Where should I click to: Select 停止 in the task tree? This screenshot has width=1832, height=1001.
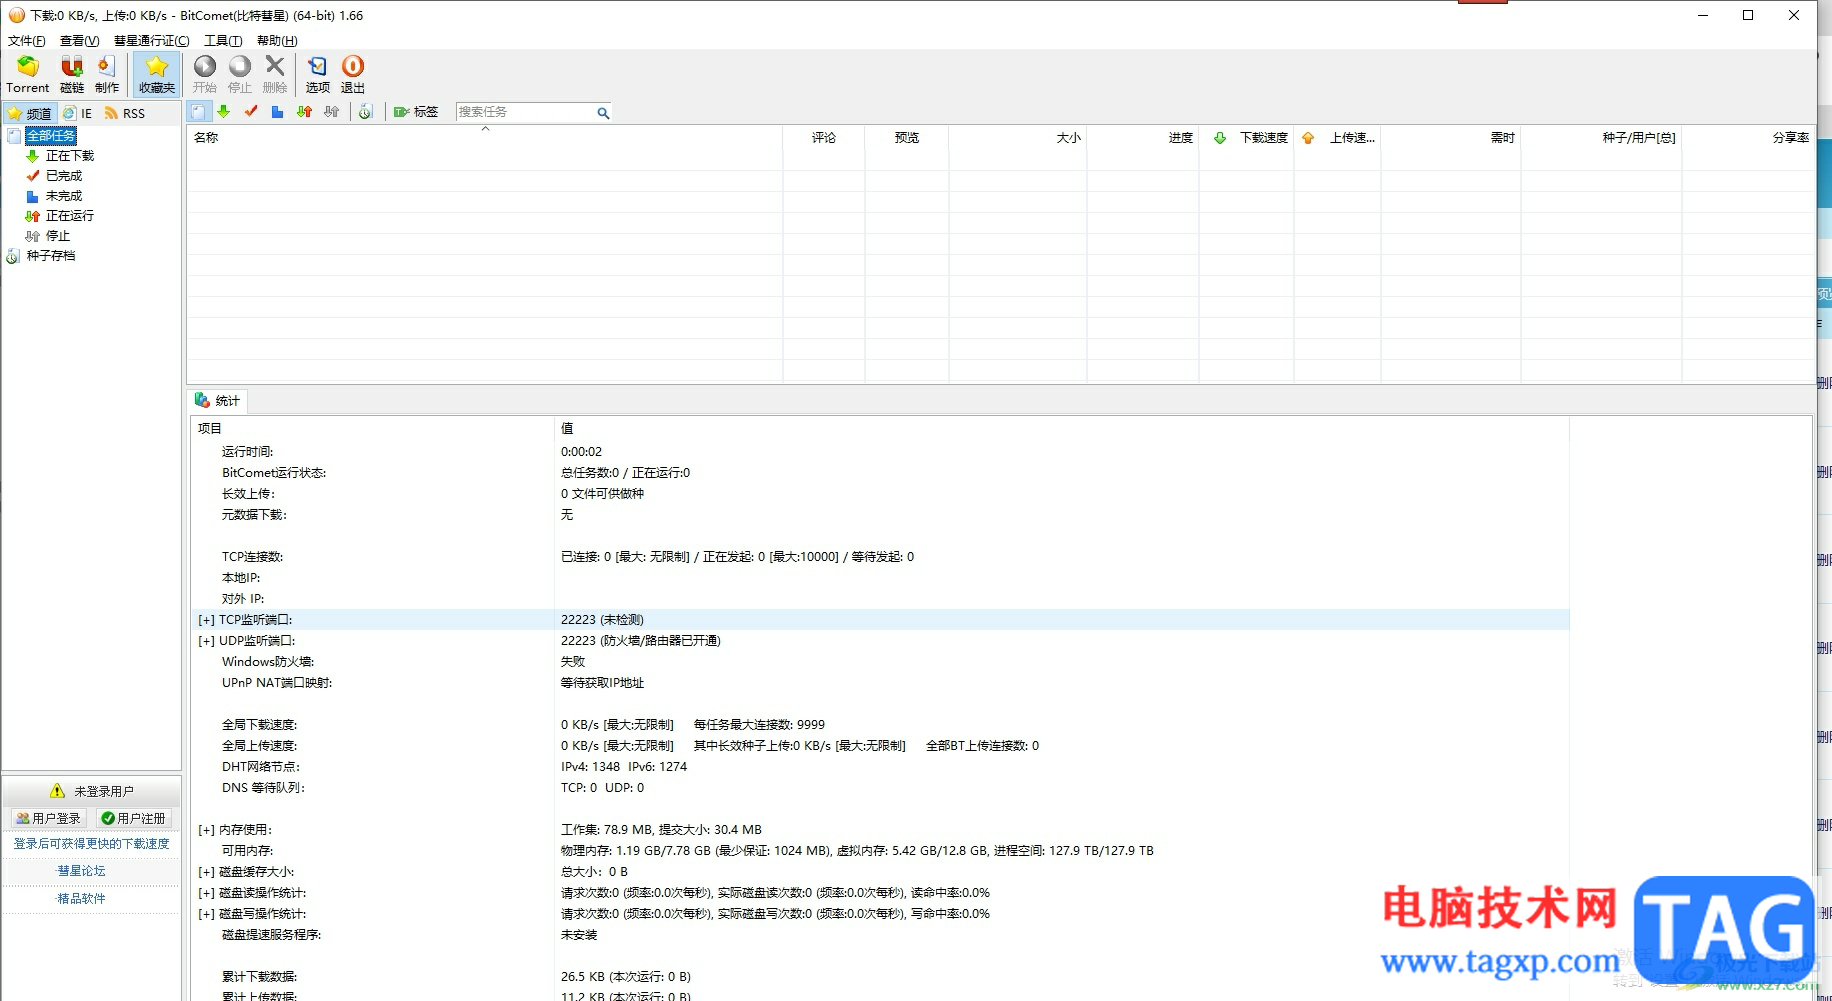coord(58,236)
